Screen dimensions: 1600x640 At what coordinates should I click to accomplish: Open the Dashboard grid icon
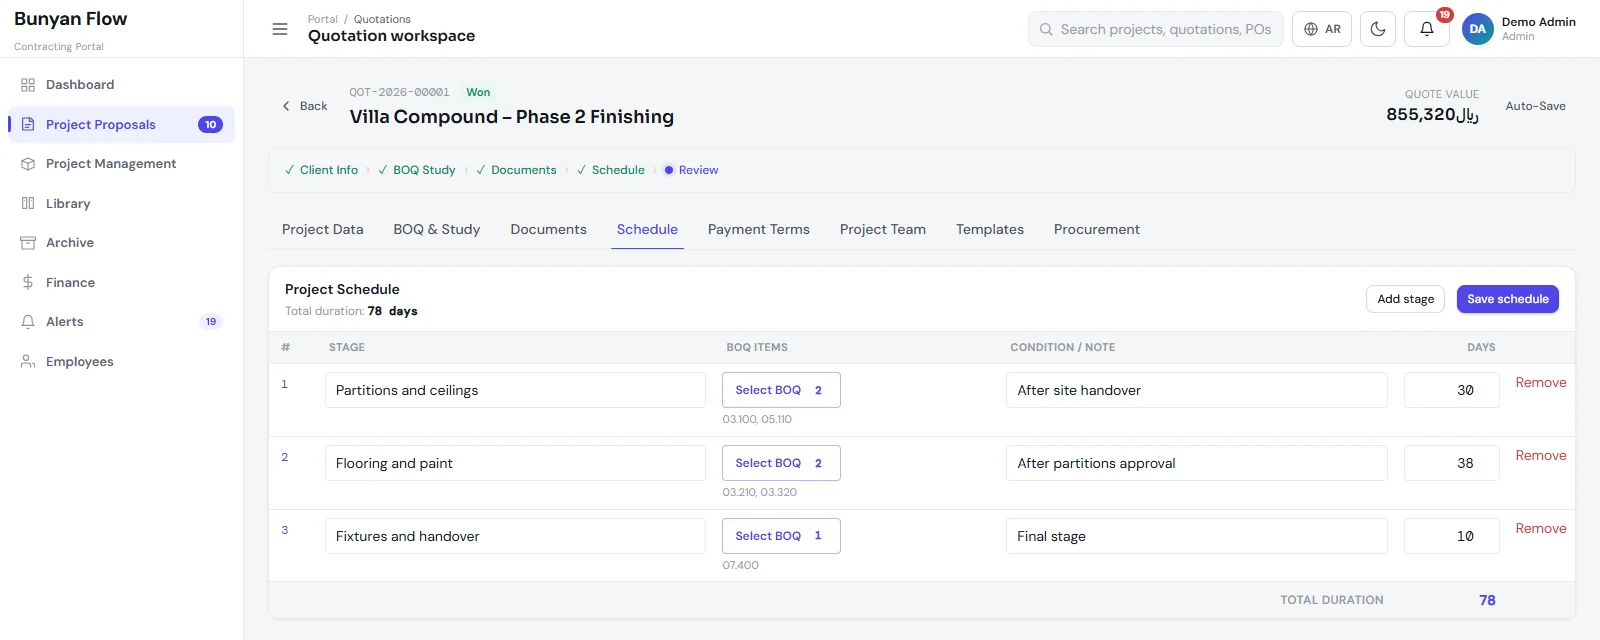[x=28, y=85]
